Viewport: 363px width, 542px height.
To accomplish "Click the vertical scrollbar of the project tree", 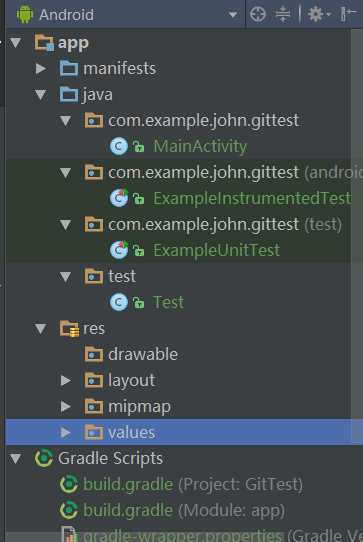I will coord(357,235).
